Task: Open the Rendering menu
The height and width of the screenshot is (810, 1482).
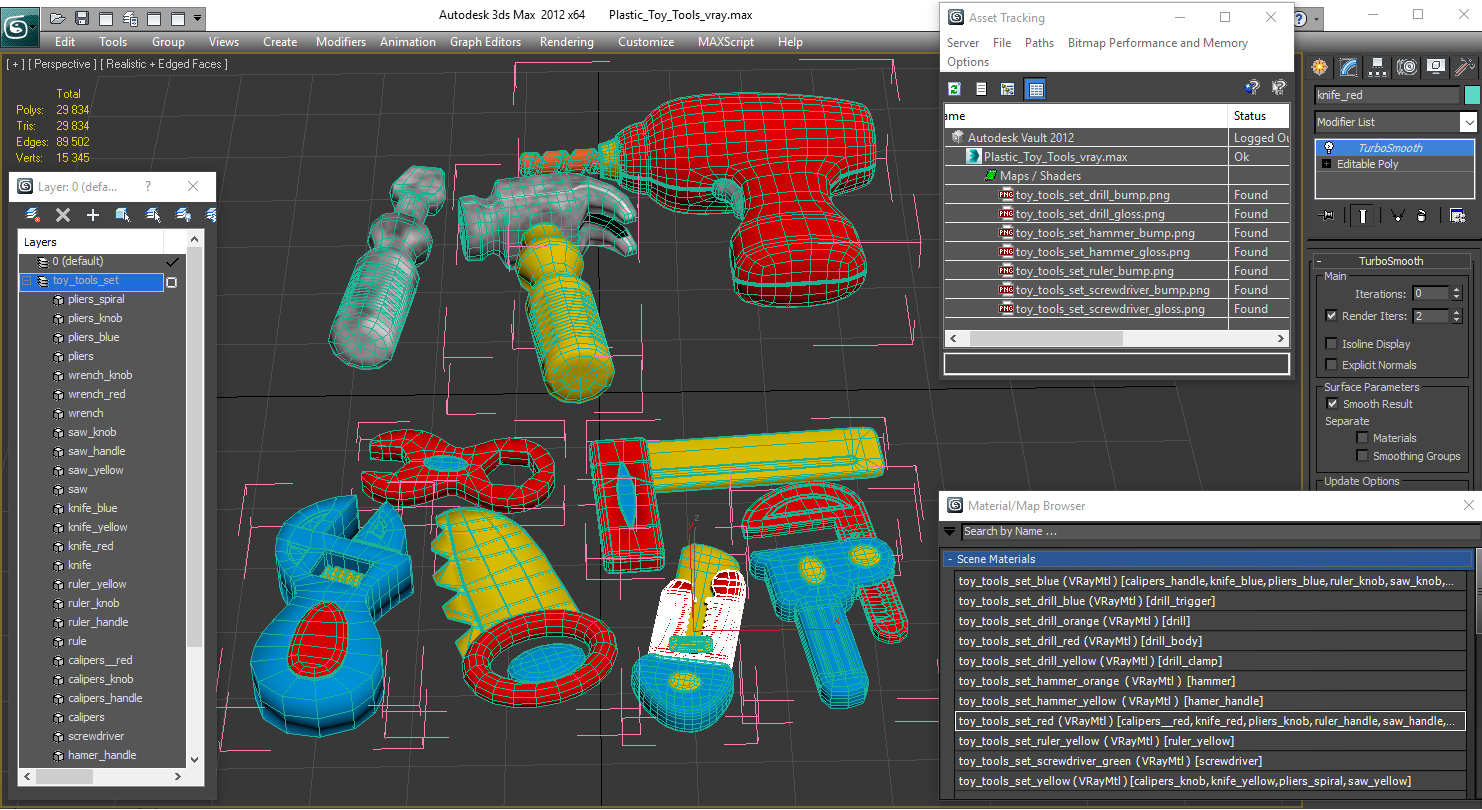Action: click(x=566, y=42)
